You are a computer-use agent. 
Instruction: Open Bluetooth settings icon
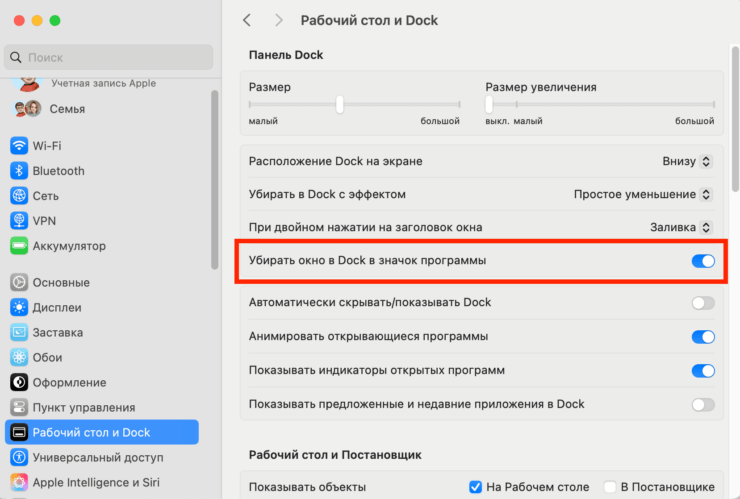(19, 170)
